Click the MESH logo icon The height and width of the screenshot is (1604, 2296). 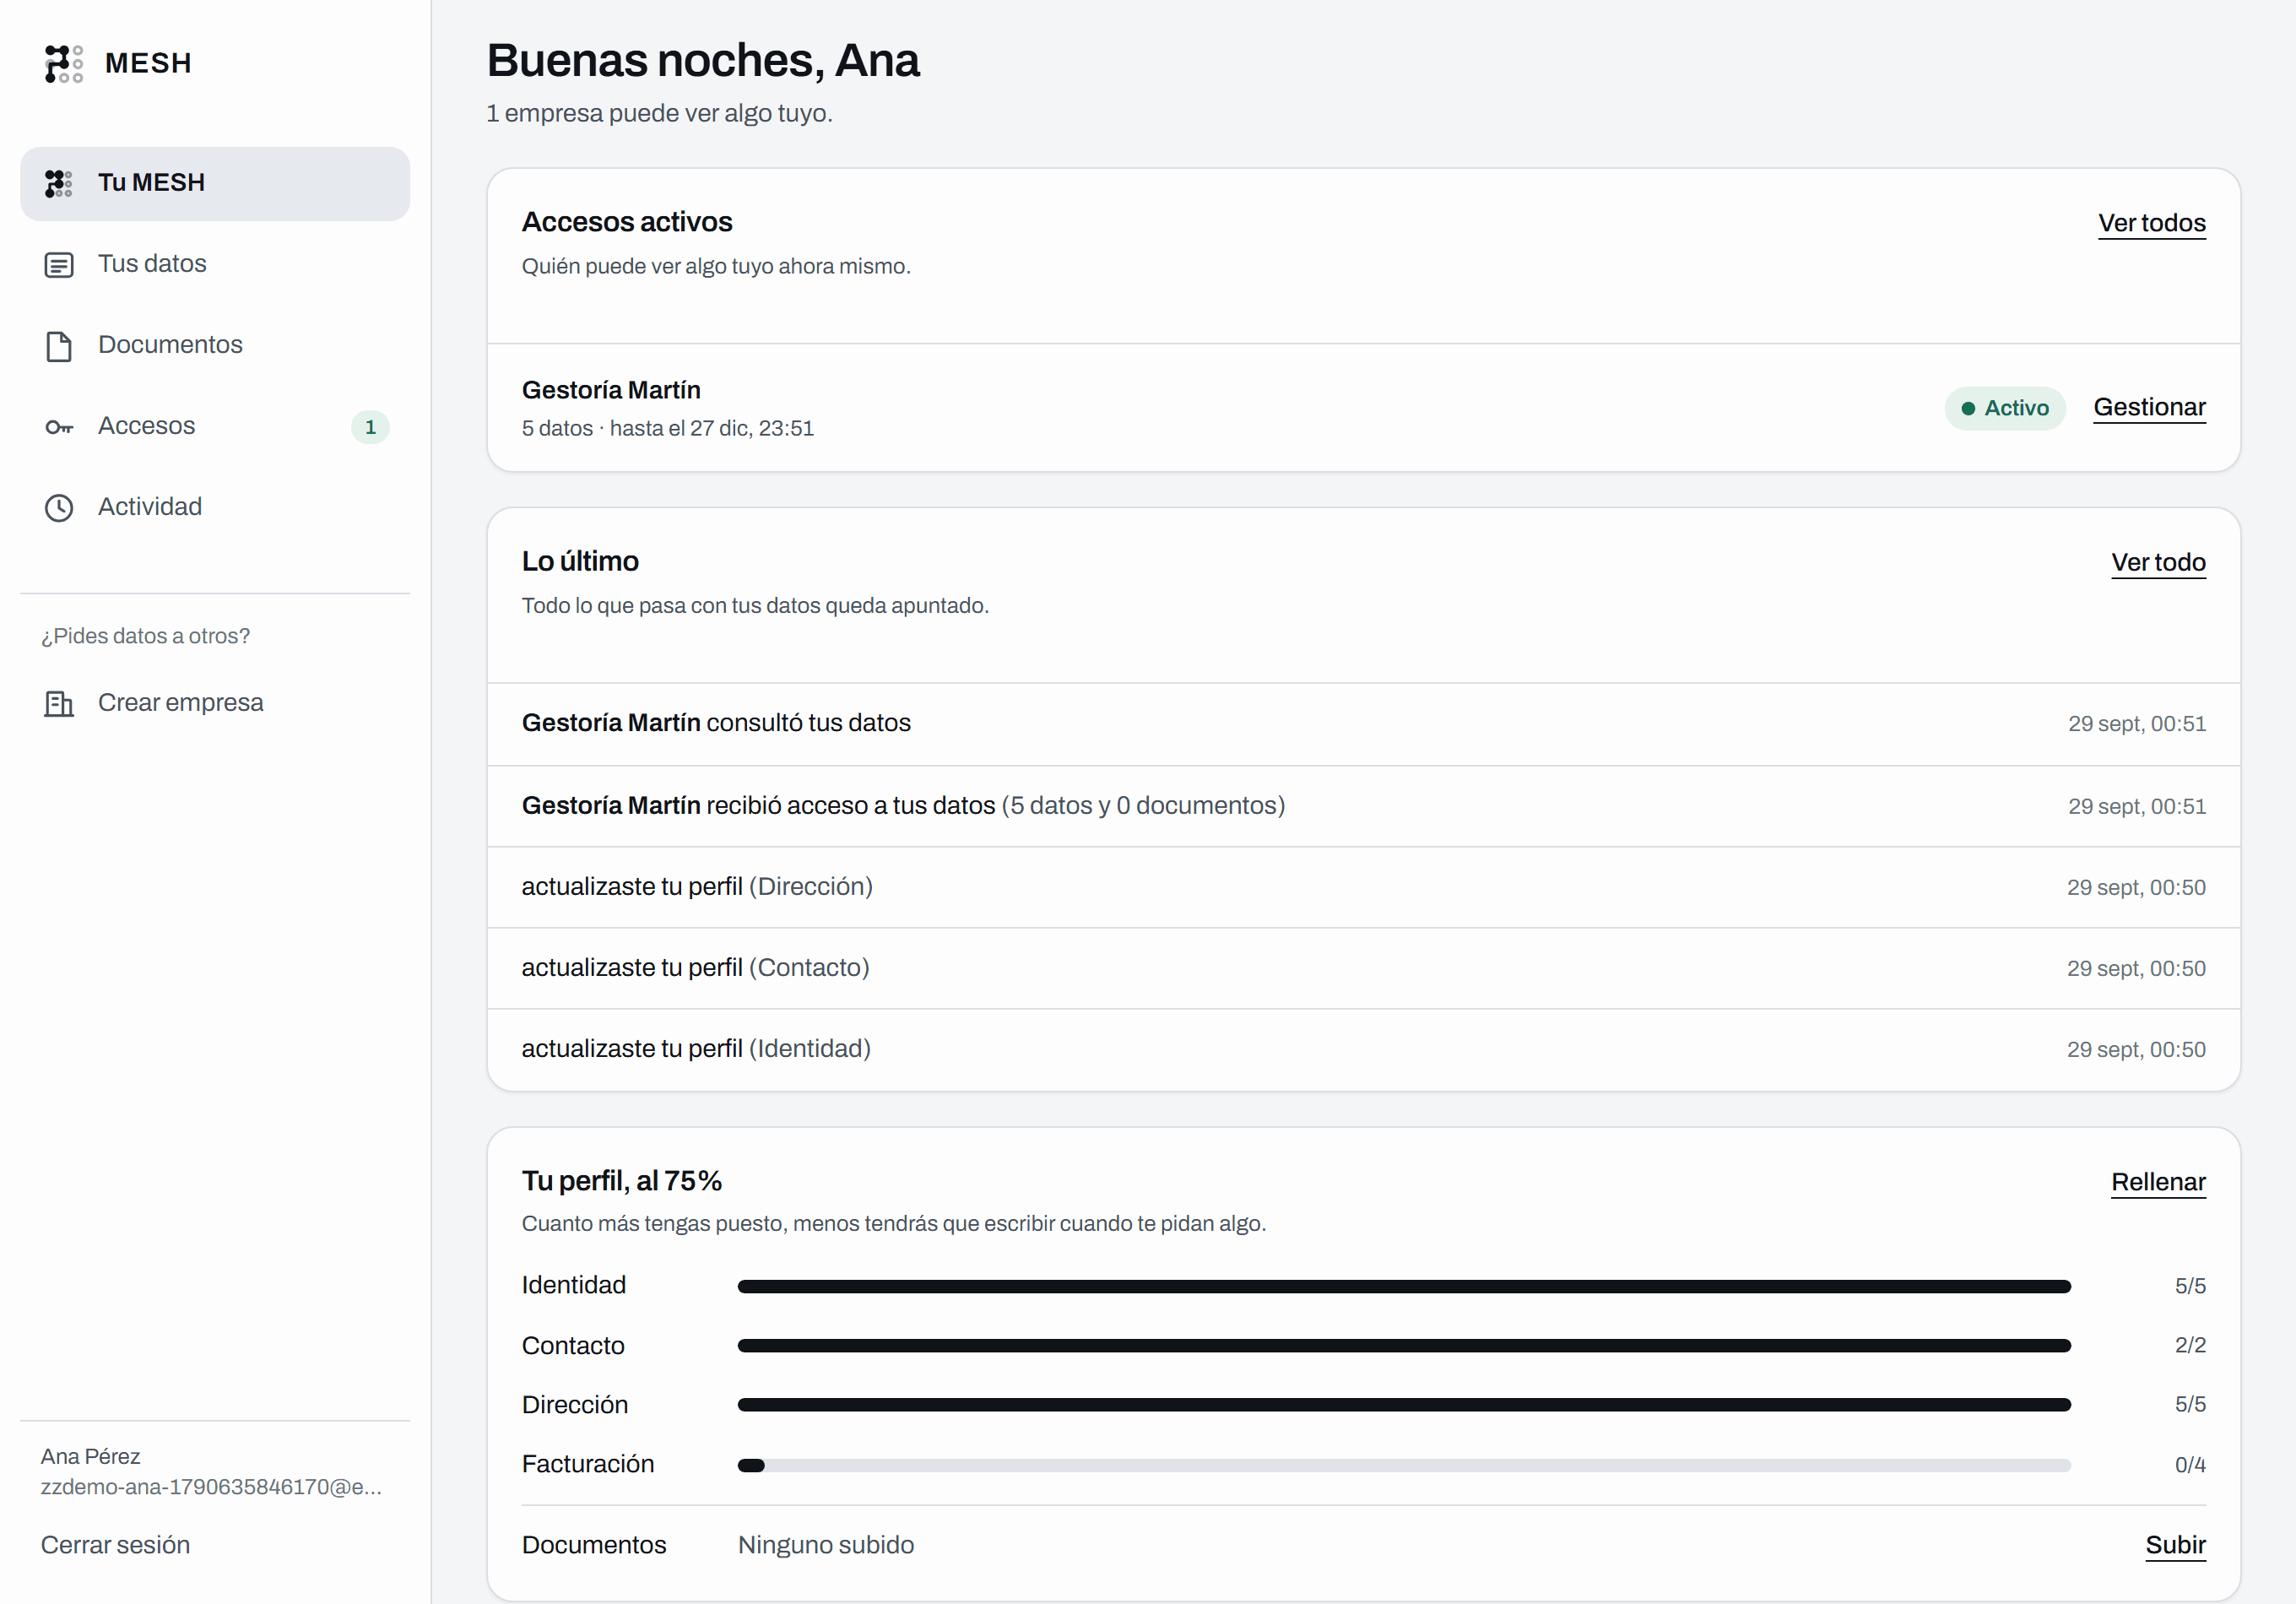[63, 63]
